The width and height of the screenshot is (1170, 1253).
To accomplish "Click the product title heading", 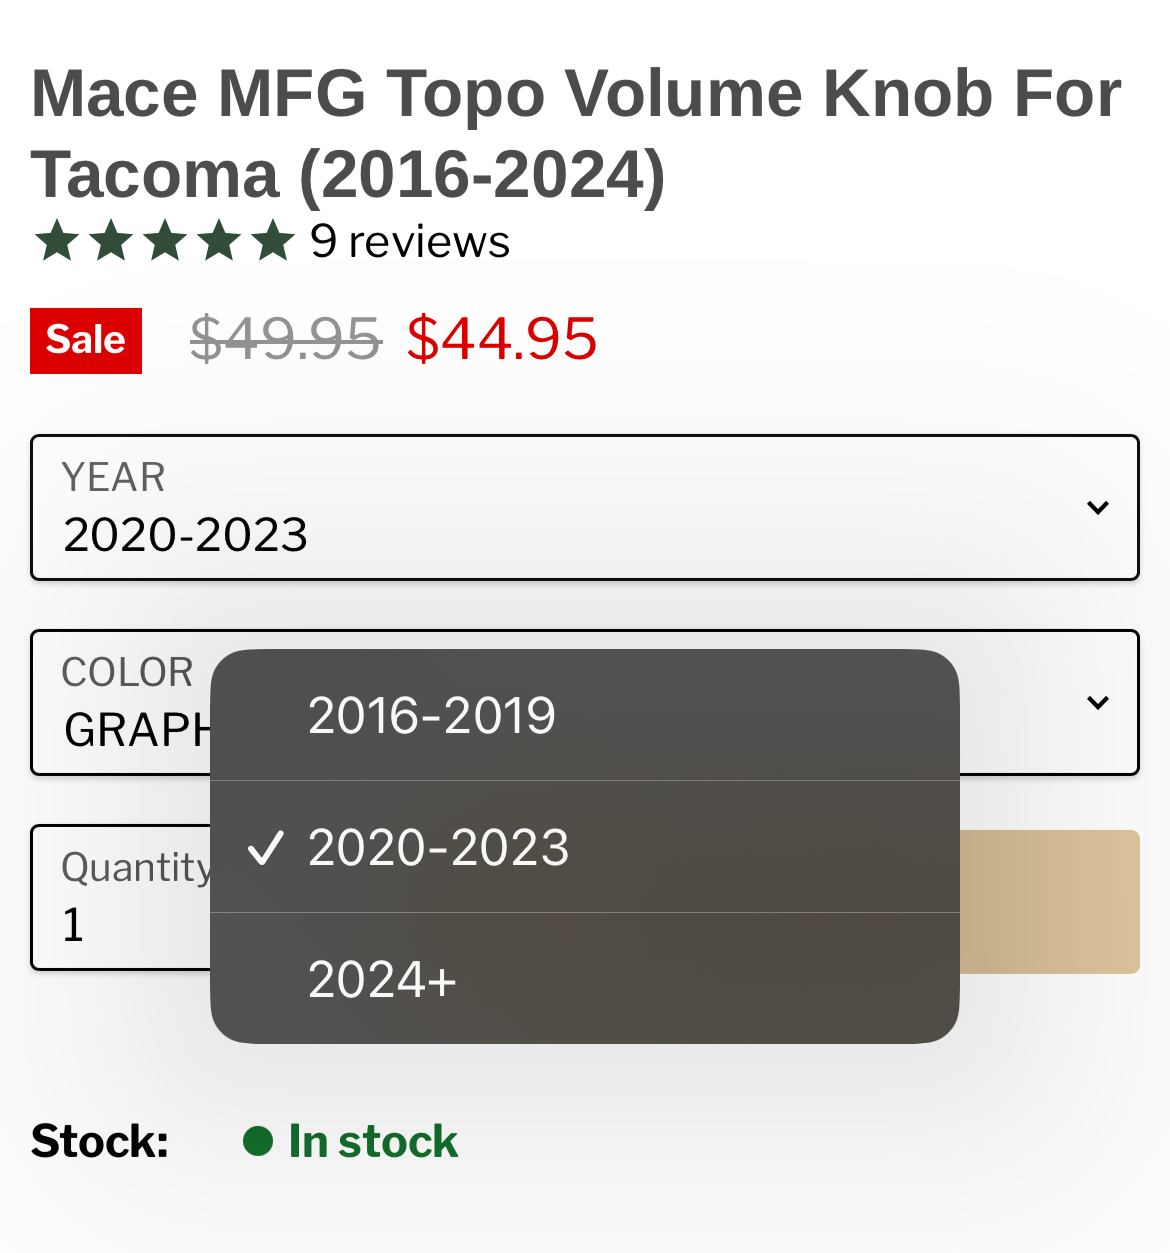I will pos(577,134).
